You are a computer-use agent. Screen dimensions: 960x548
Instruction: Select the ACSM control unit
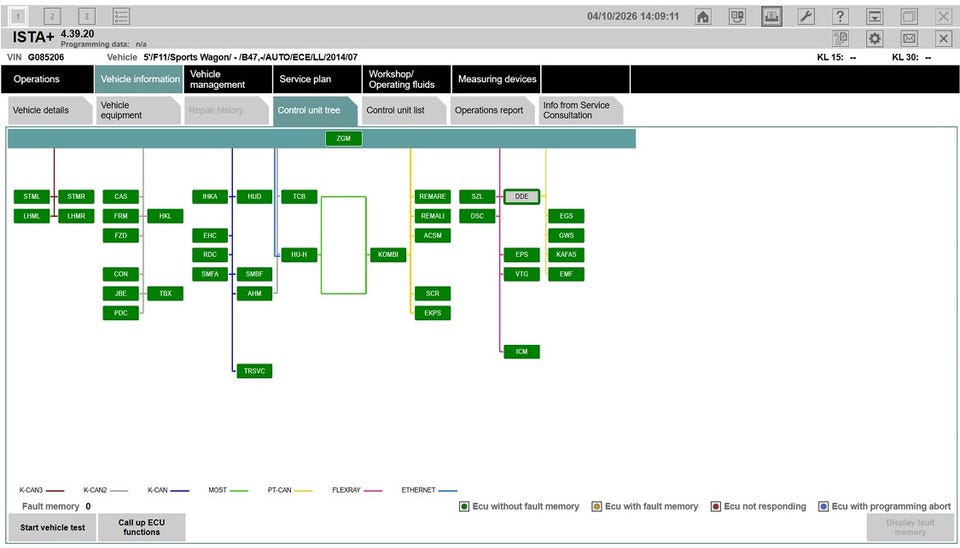click(433, 235)
